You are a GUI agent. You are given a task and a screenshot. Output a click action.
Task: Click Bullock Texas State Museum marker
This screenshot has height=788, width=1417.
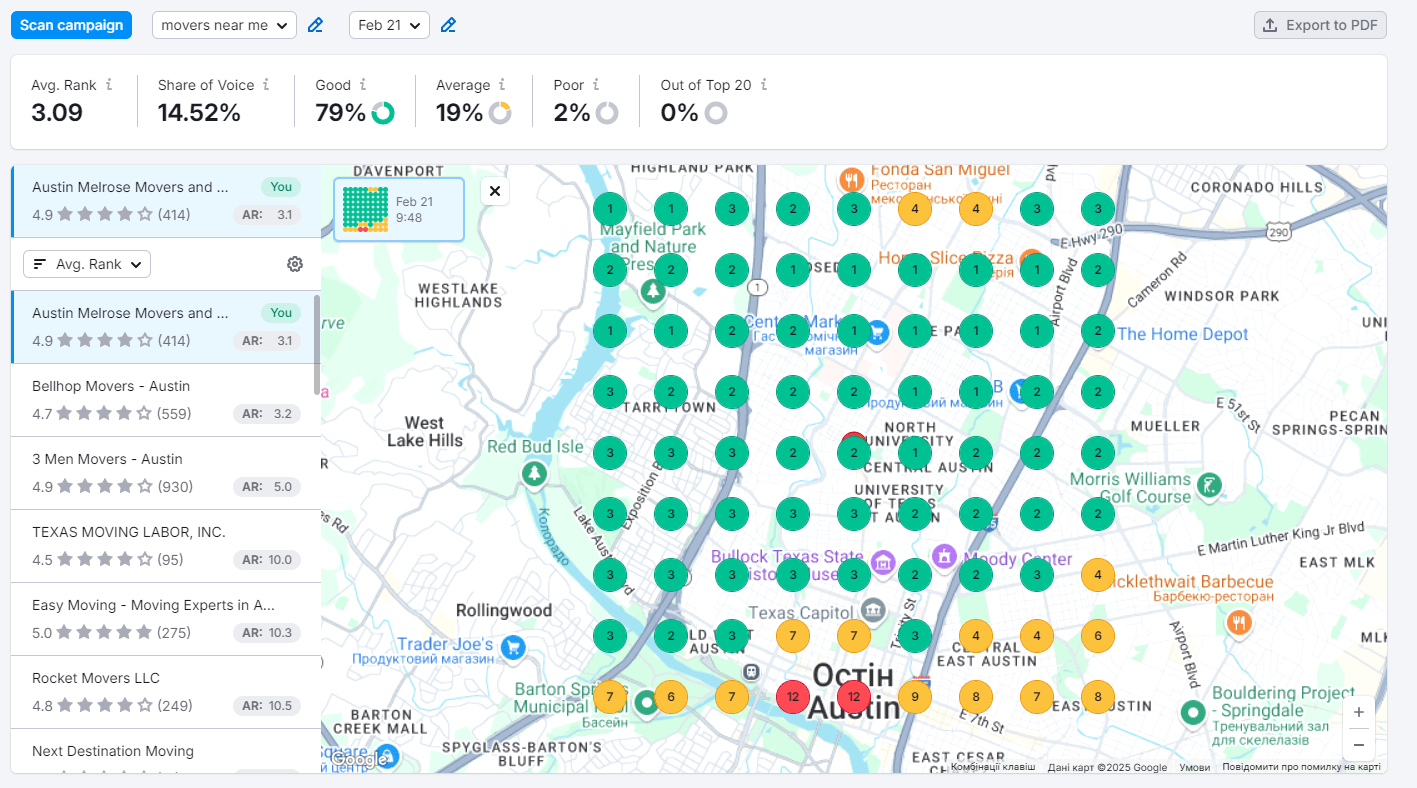pyautogui.click(x=882, y=562)
